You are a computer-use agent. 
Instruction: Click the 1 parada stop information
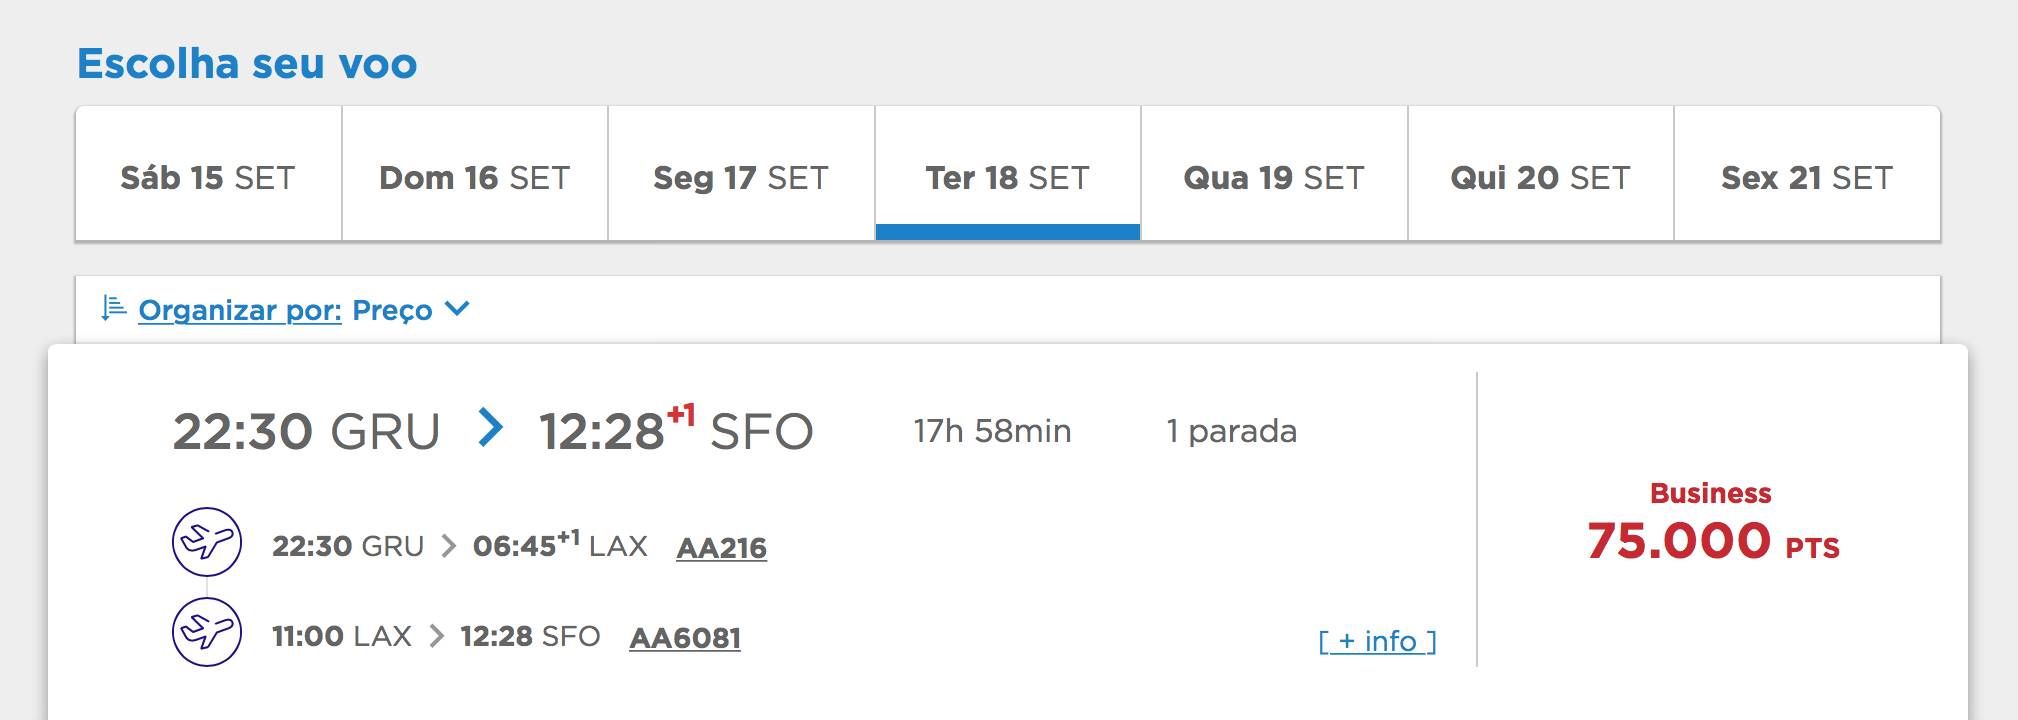click(x=1231, y=431)
